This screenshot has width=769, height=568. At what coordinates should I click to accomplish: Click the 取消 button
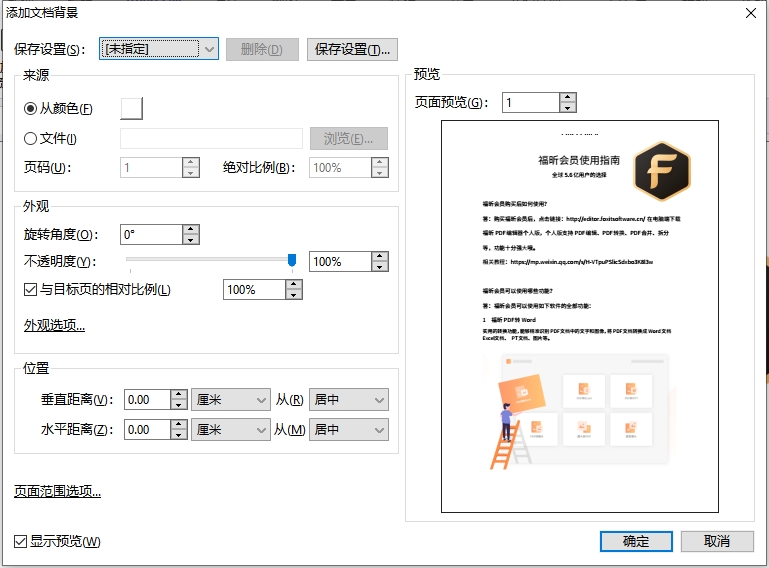[716, 541]
